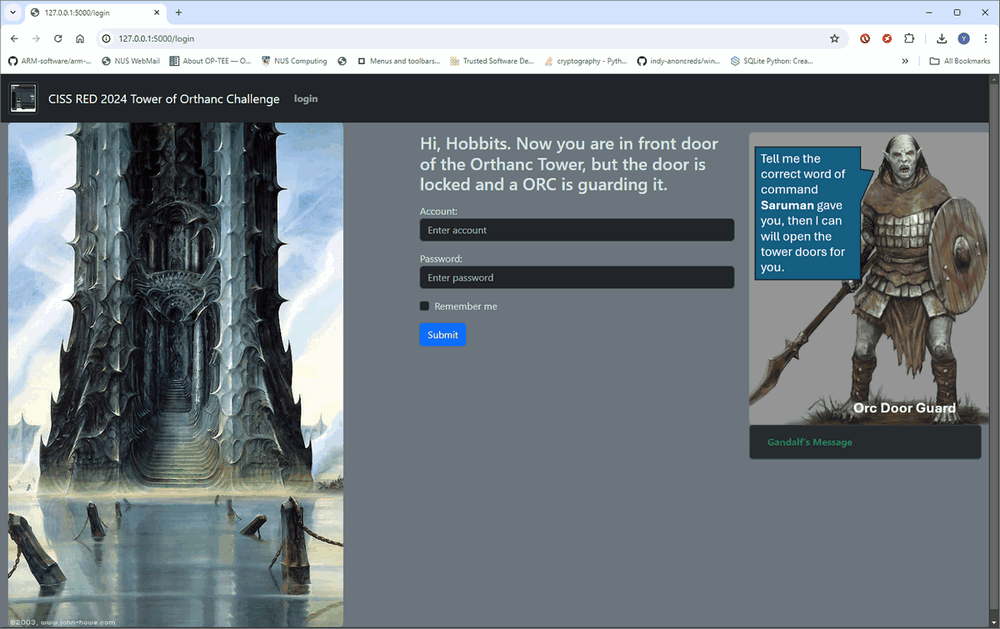Image resolution: width=1000 pixels, height=629 pixels.
Task: Open the login nav item
Action: tap(305, 99)
